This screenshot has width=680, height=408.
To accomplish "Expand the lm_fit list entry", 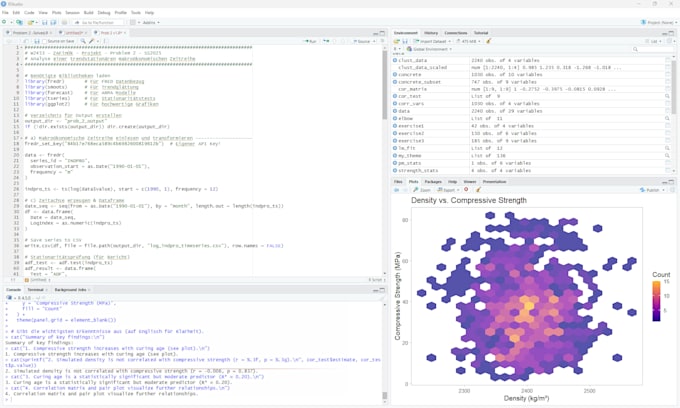I will point(395,148).
